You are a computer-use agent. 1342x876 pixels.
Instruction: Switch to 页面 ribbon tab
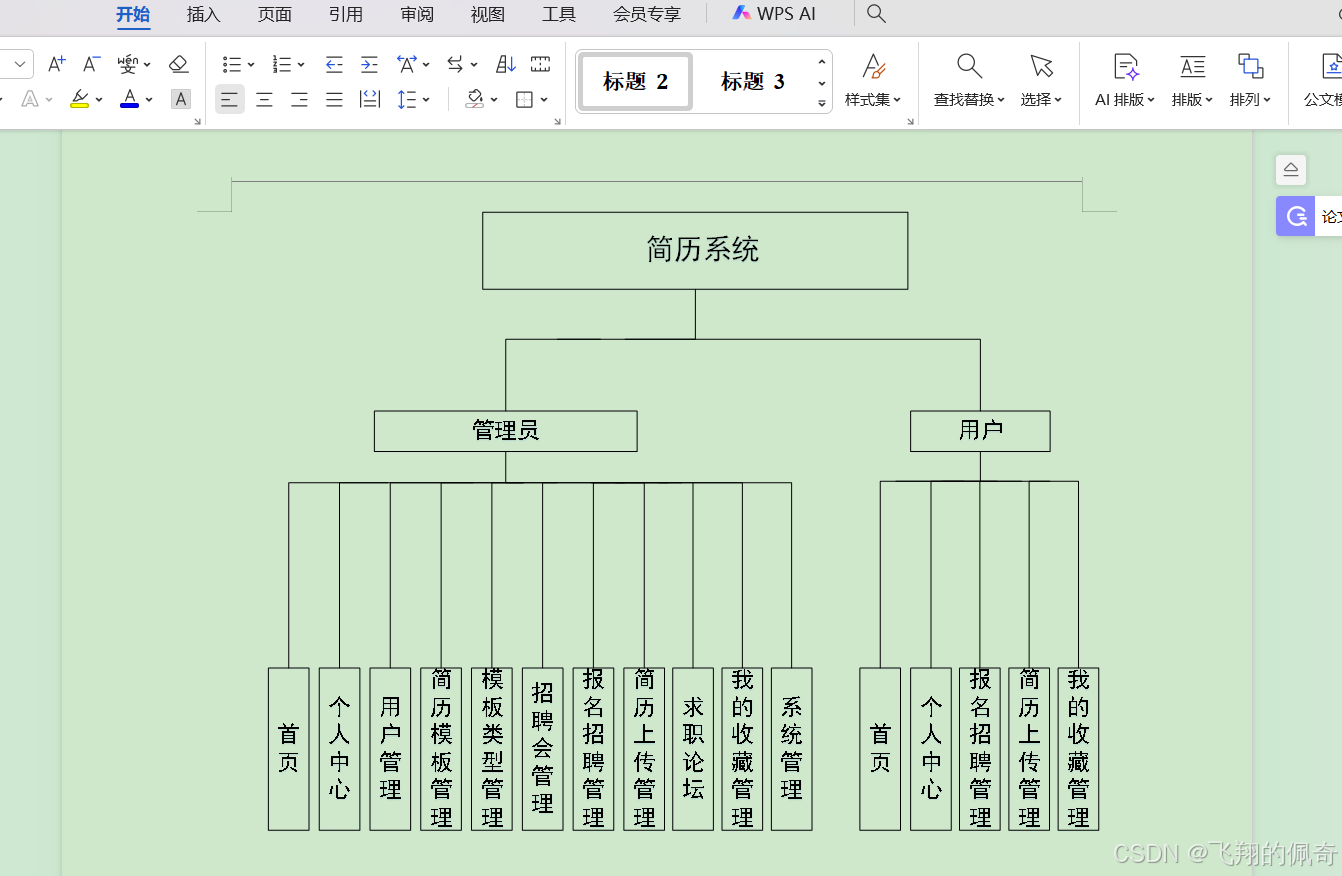coord(275,14)
